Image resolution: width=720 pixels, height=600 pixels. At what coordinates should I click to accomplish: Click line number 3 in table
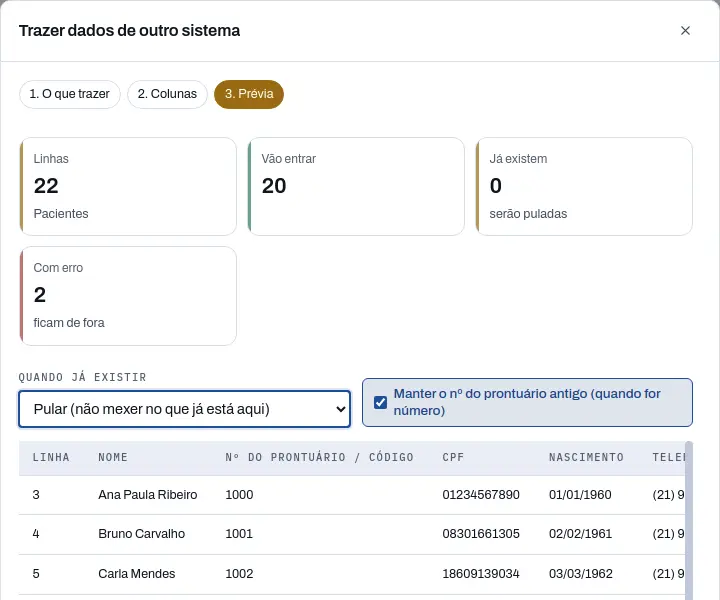click(x=36, y=494)
